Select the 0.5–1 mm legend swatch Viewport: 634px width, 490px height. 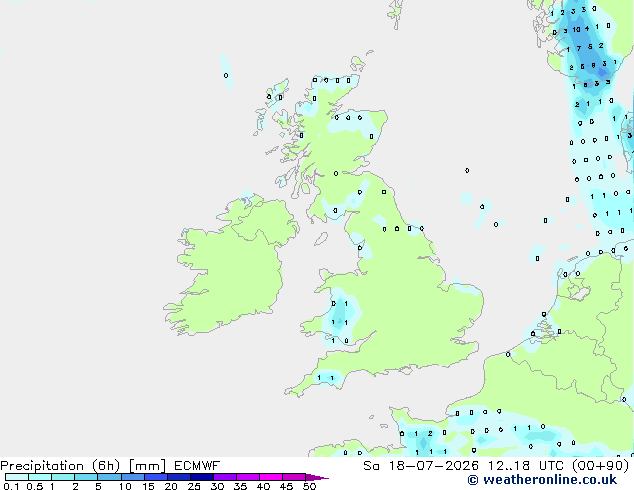40,477
